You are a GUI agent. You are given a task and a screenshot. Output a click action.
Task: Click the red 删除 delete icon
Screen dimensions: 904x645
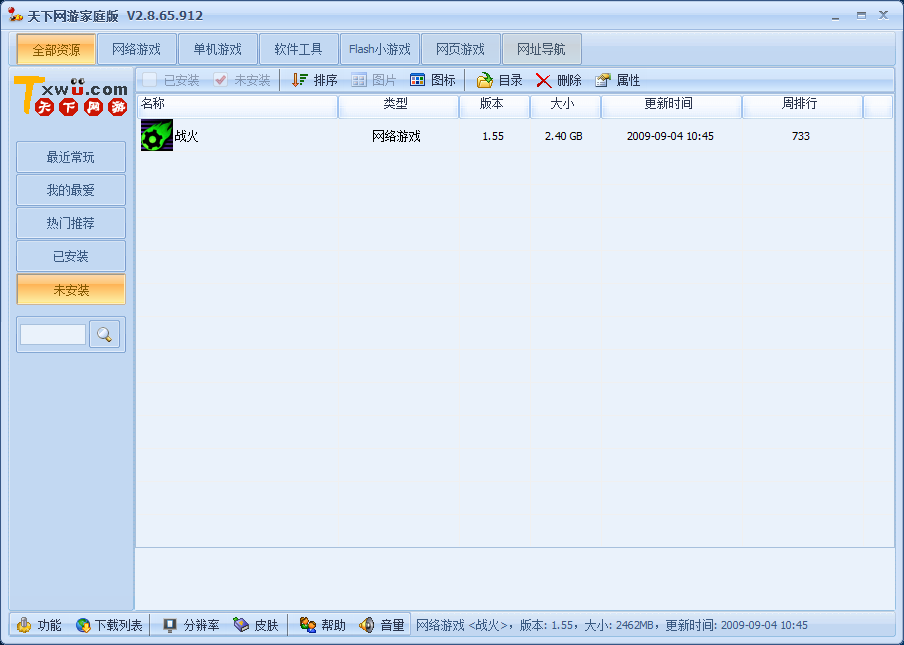[544, 80]
